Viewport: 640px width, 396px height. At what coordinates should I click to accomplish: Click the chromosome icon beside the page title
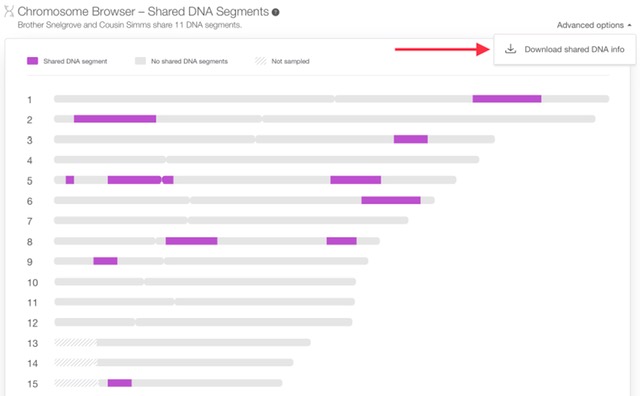click(x=9, y=11)
